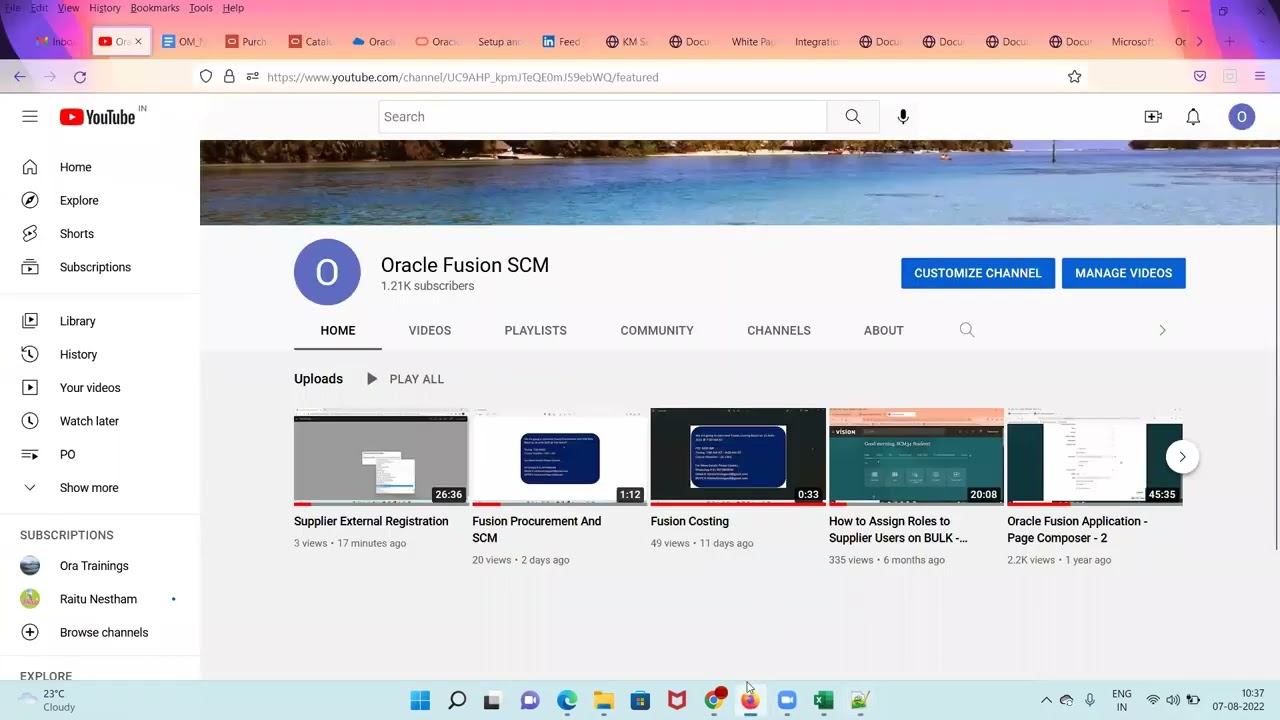1280x720 pixels.
Task: Click the URL address bar
Action: 640,77
